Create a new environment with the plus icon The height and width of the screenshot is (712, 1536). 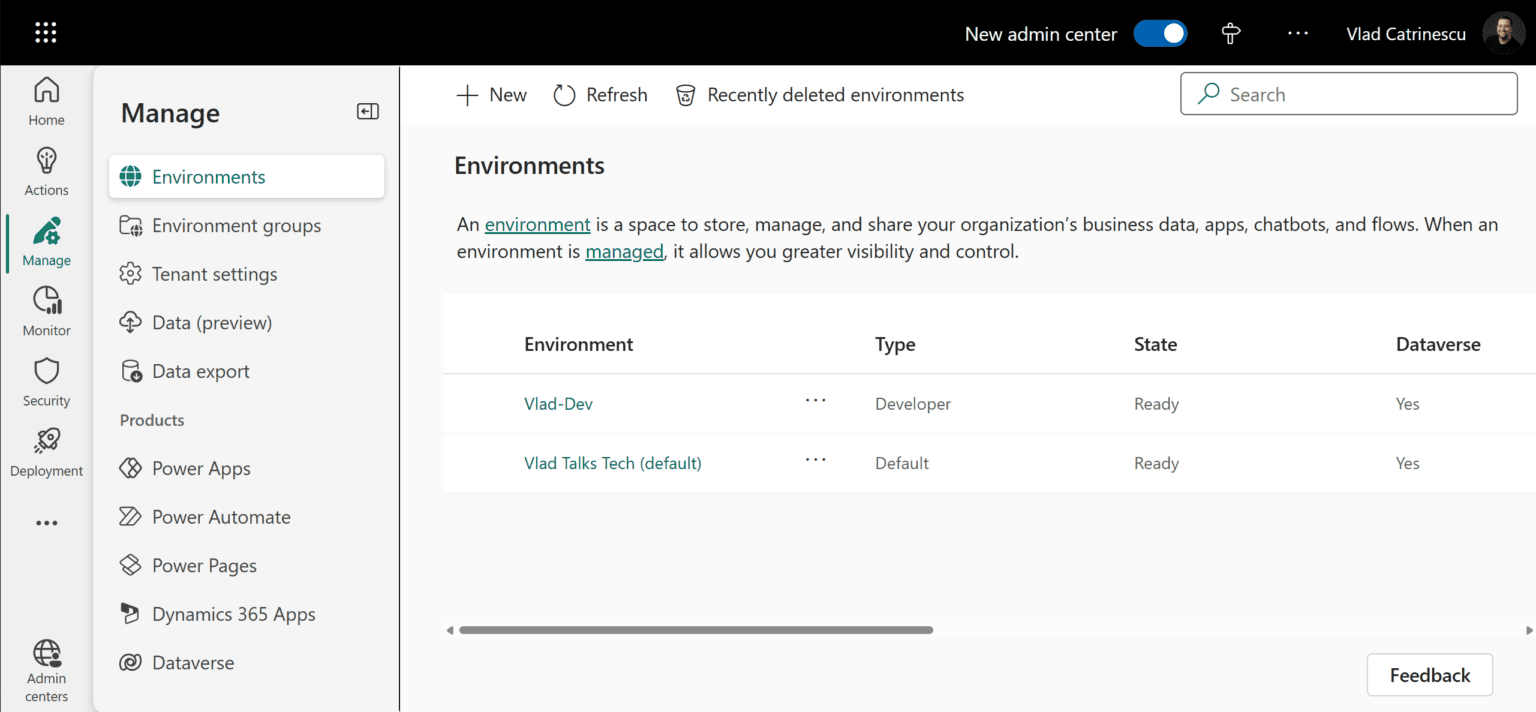pos(490,94)
